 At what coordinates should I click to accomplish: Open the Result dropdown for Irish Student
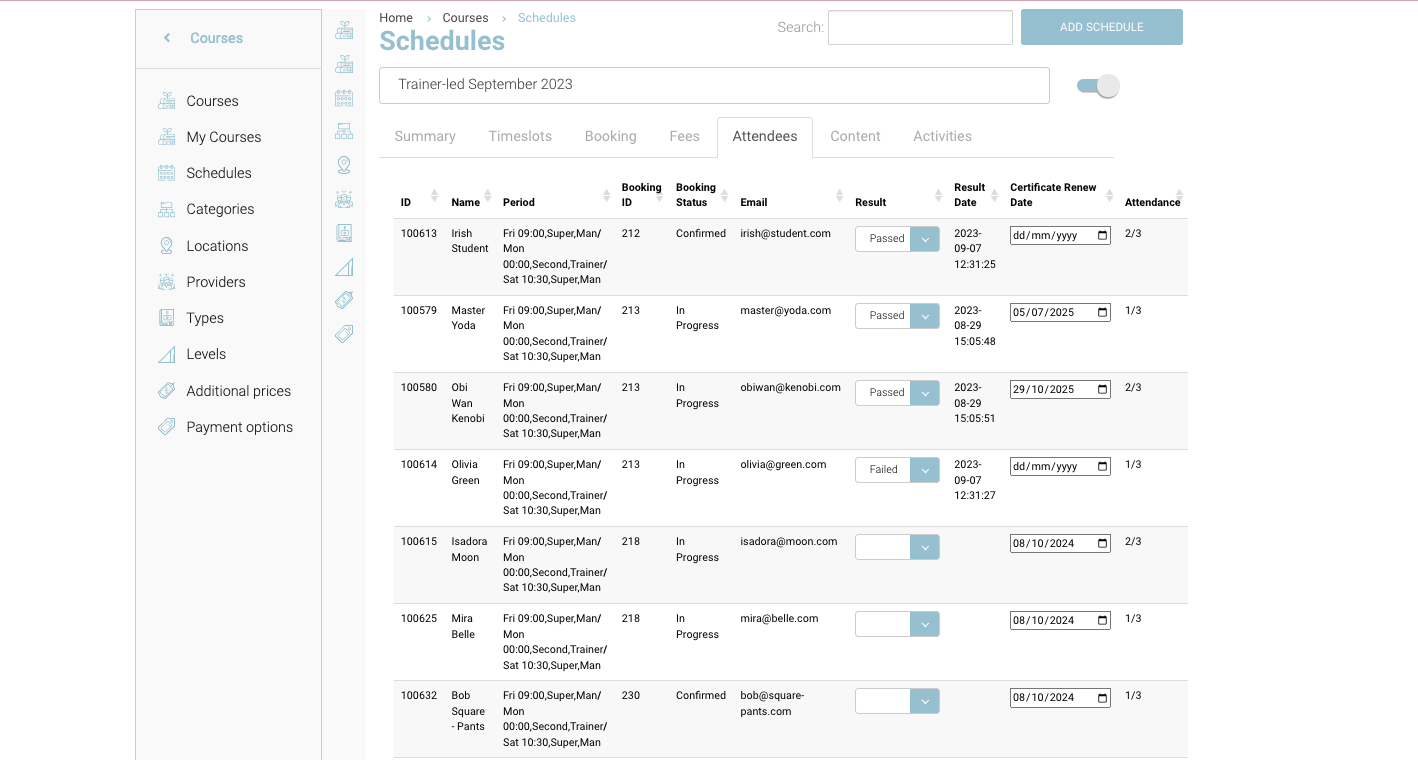[x=924, y=239]
